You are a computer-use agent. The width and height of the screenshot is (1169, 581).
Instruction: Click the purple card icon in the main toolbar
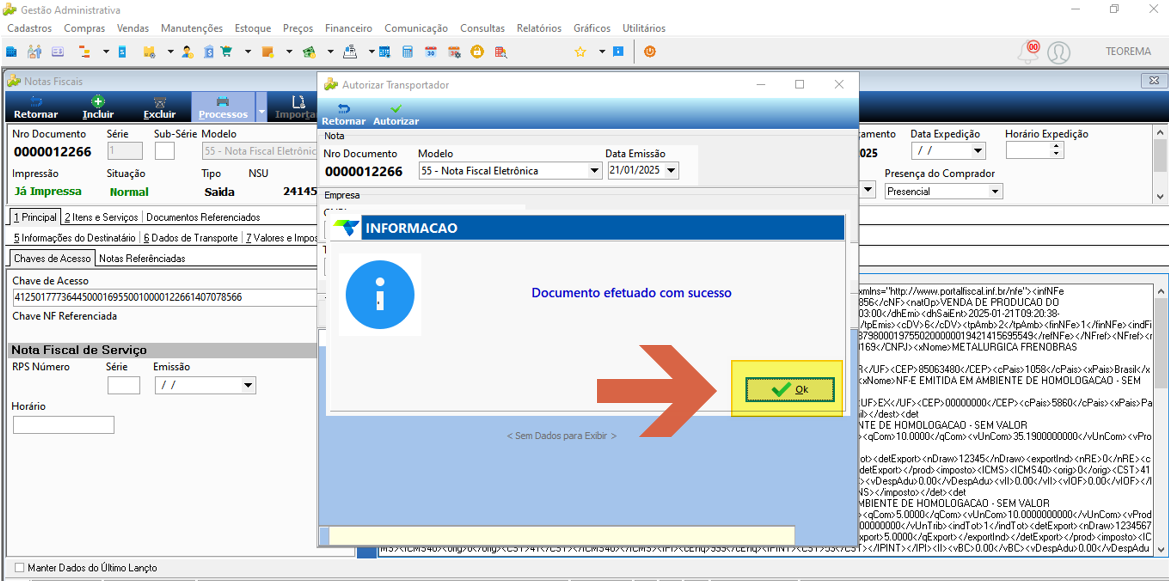coord(57,51)
